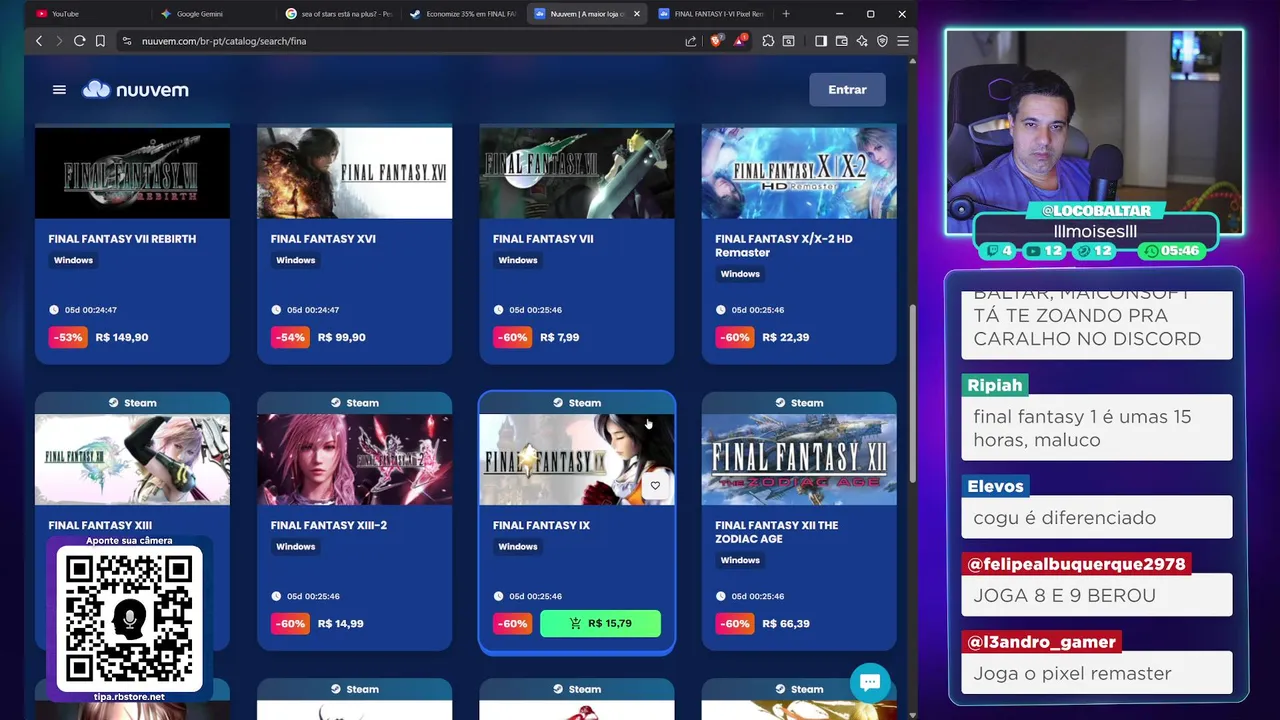
Task: Click Steam label above FINAL FANTASY XII
Action: [799, 403]
